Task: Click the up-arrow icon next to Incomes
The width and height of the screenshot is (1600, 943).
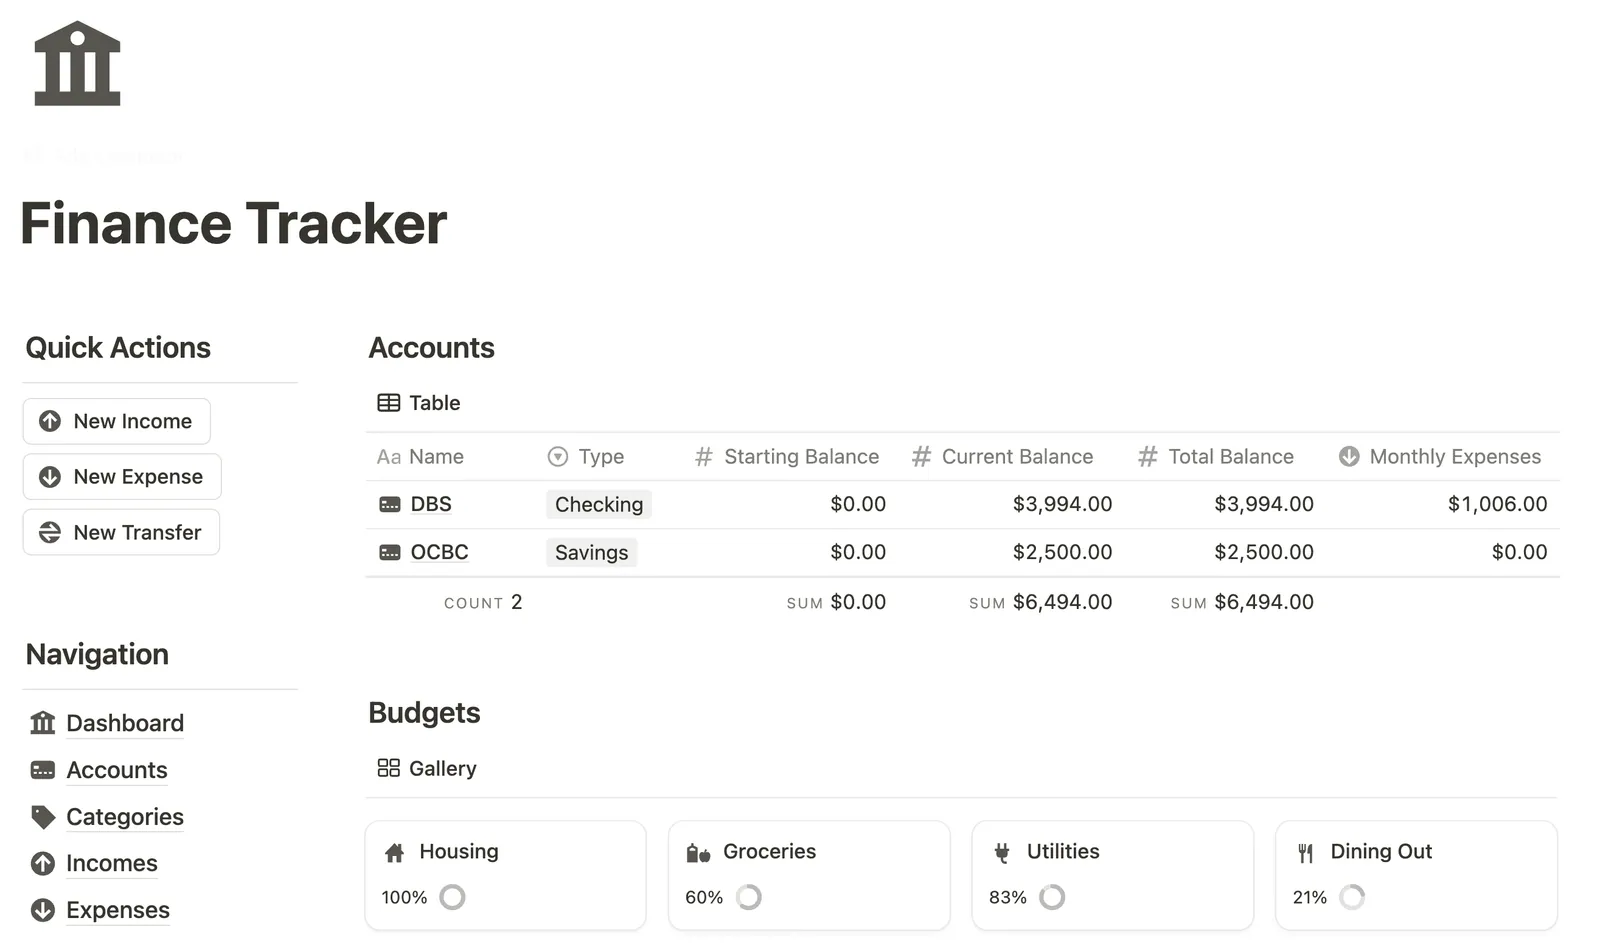Action: pos(43,863)
